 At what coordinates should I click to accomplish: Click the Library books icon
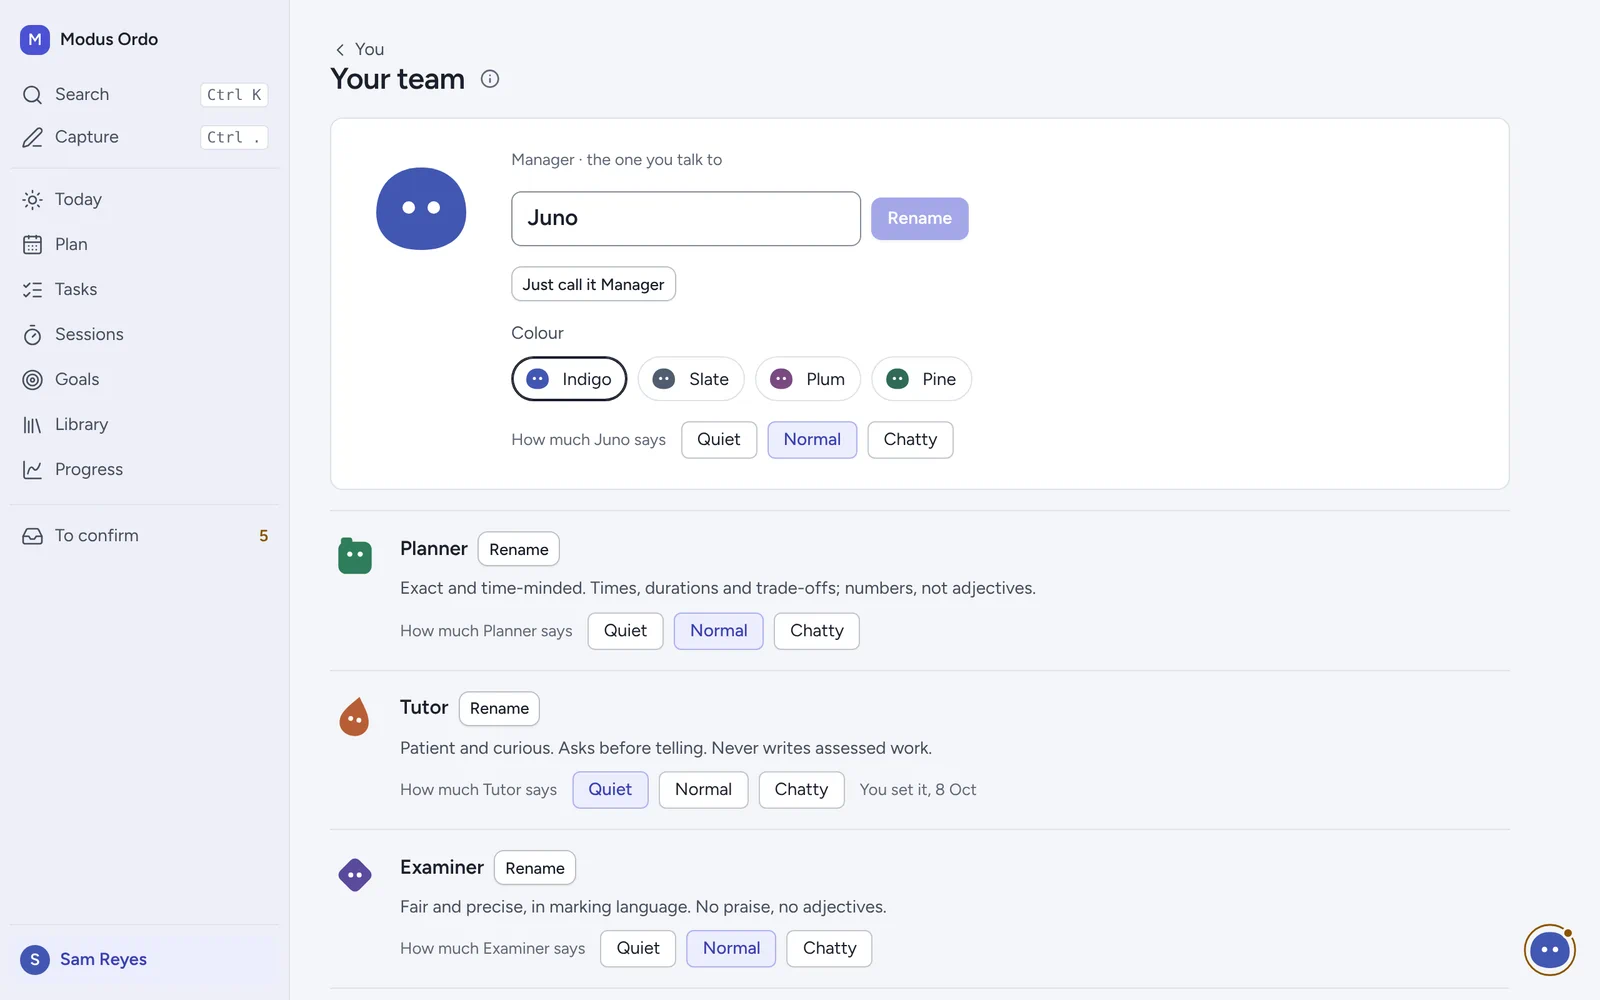coord(33,425)
